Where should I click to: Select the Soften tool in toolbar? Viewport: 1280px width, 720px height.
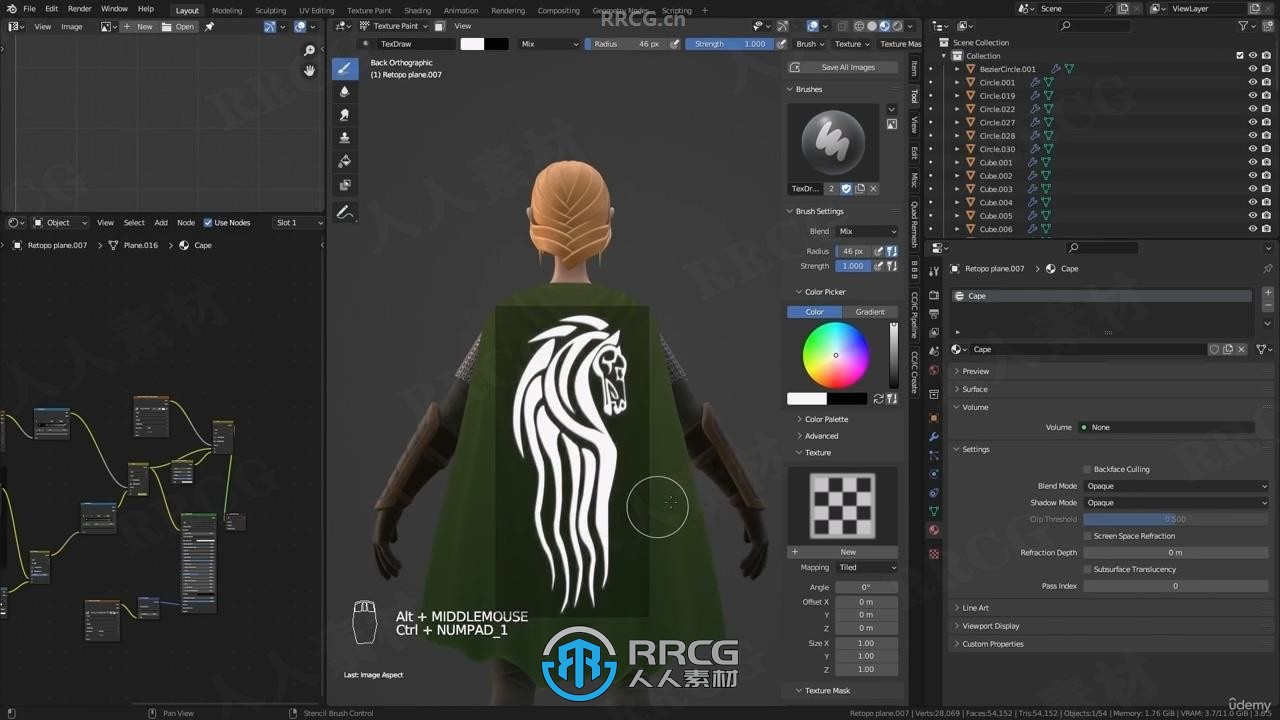(x=345, y=91)
